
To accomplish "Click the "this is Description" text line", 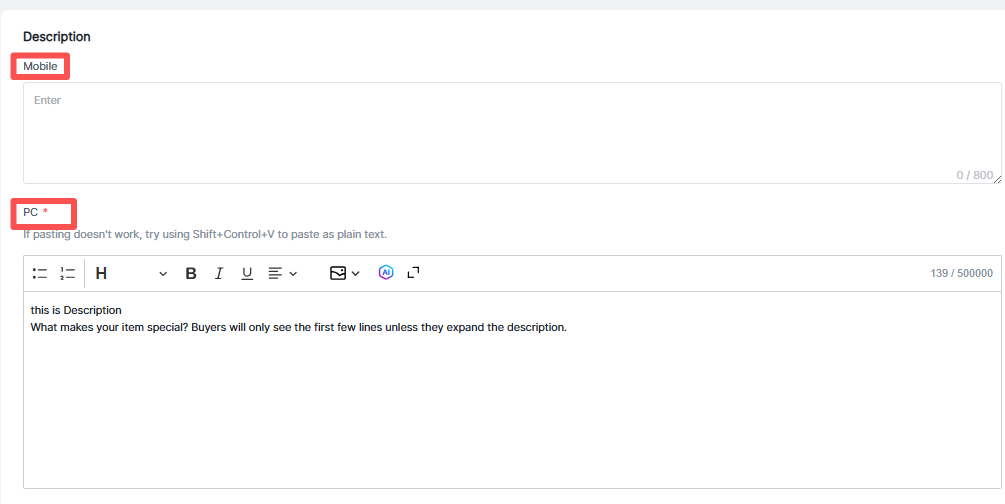I will tap(76, 310).
